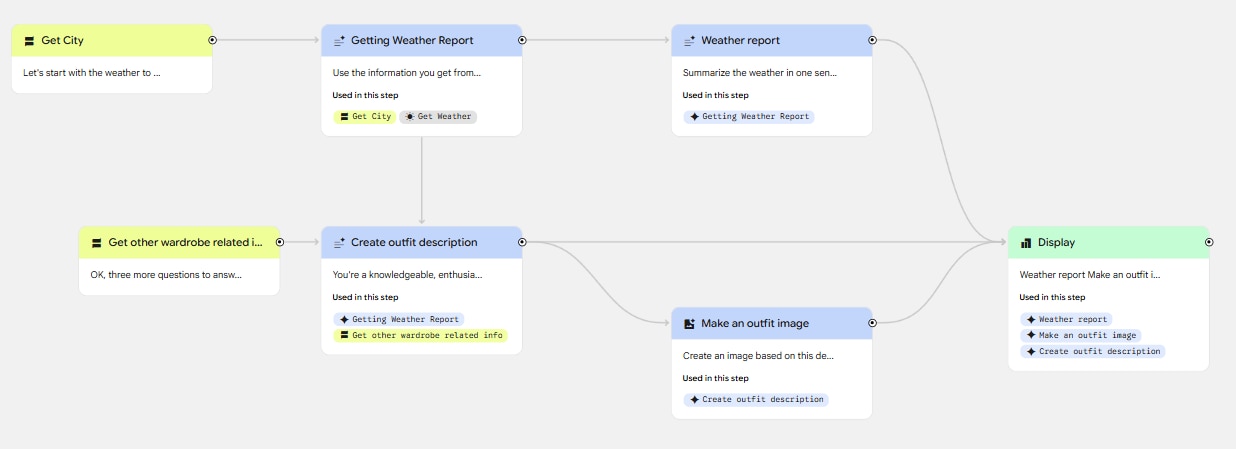The height and width of the screenshot is (449, 1236).
Task: Click the output port of Get City node
Action: [212, 40]
